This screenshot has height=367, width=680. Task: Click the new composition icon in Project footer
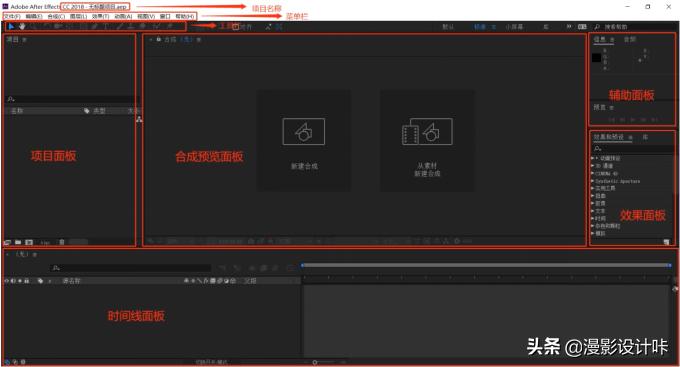coord(29,242)
